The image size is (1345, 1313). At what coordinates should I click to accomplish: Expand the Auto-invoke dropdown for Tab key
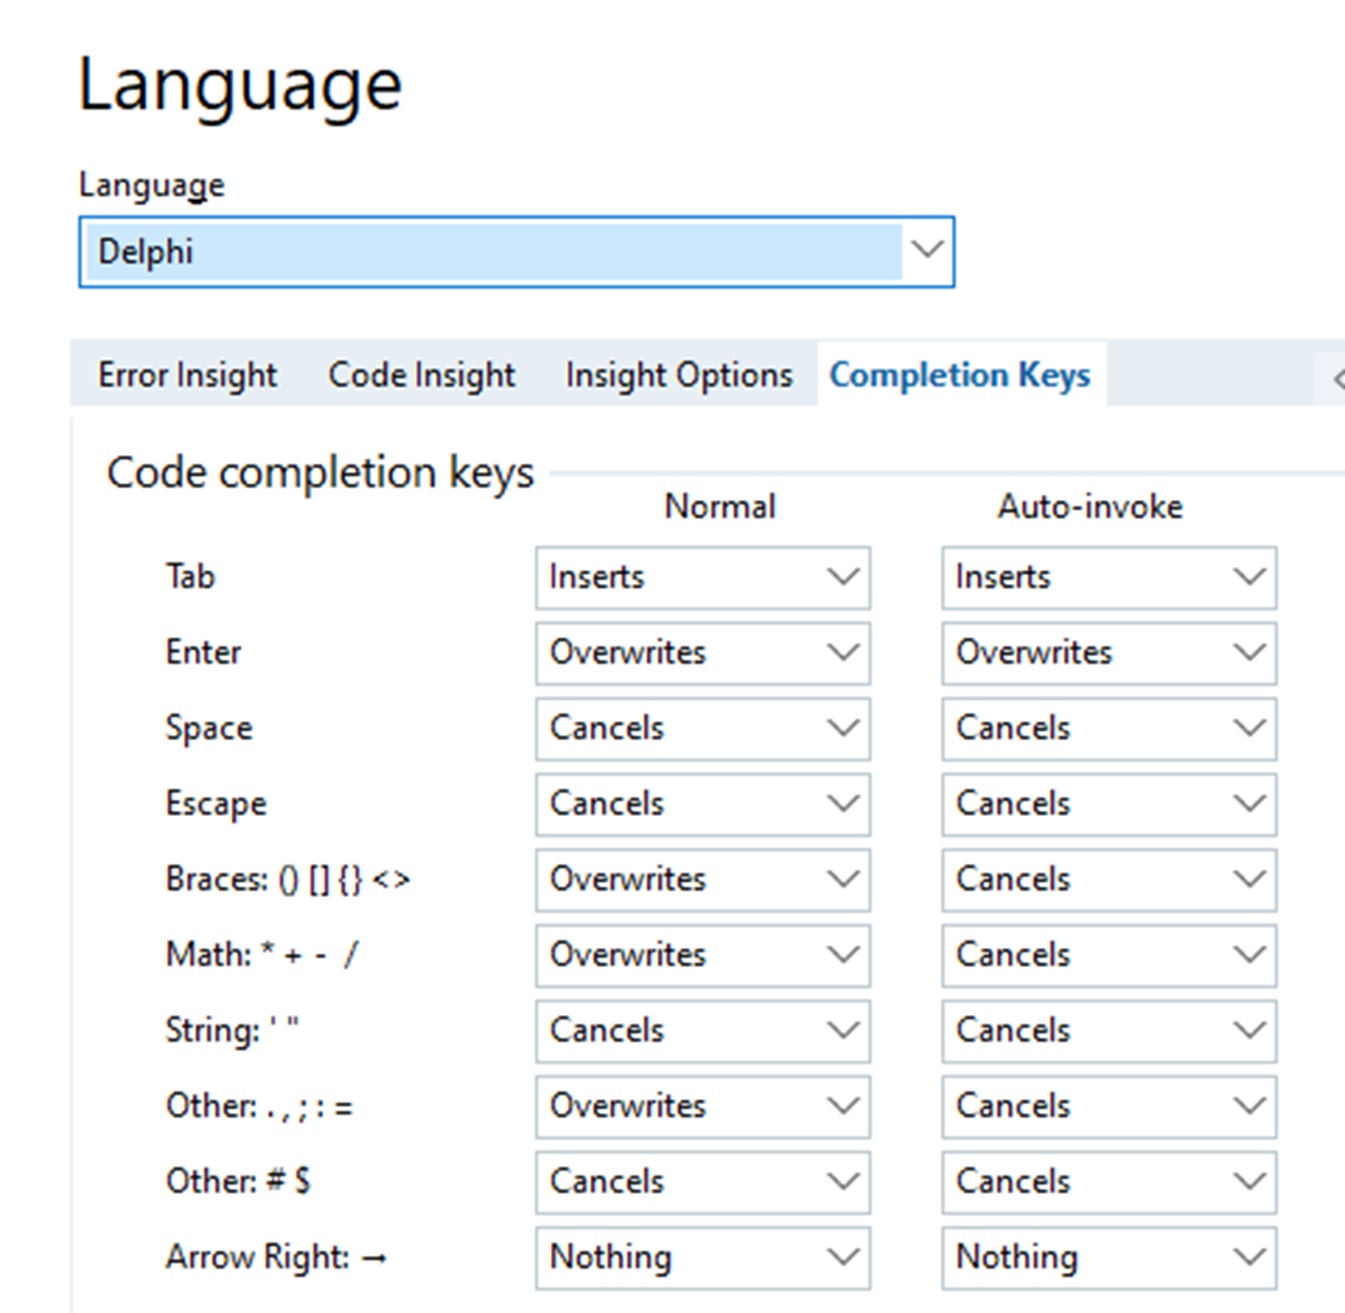pyautogui.click(x=1108, y=577)
